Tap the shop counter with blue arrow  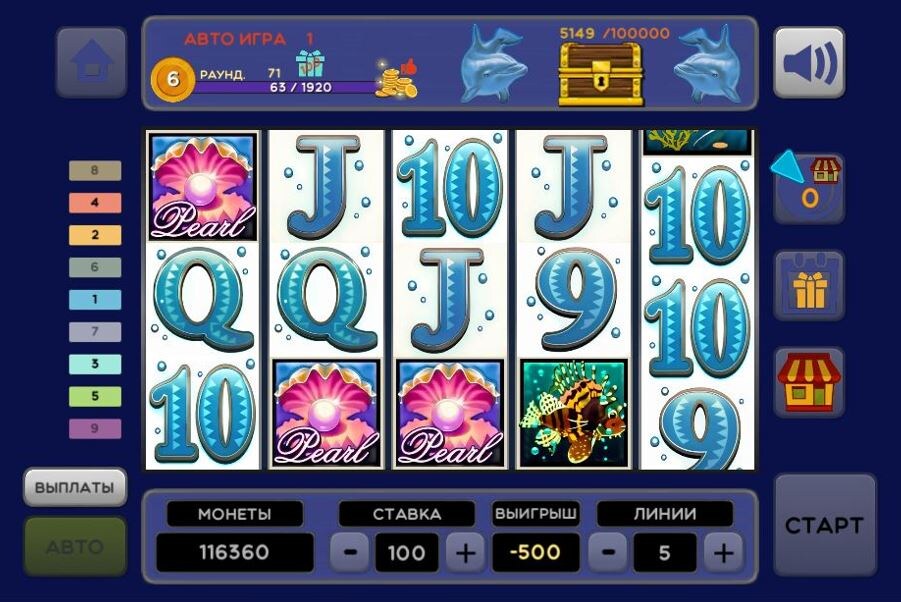[x=809, y=187]
